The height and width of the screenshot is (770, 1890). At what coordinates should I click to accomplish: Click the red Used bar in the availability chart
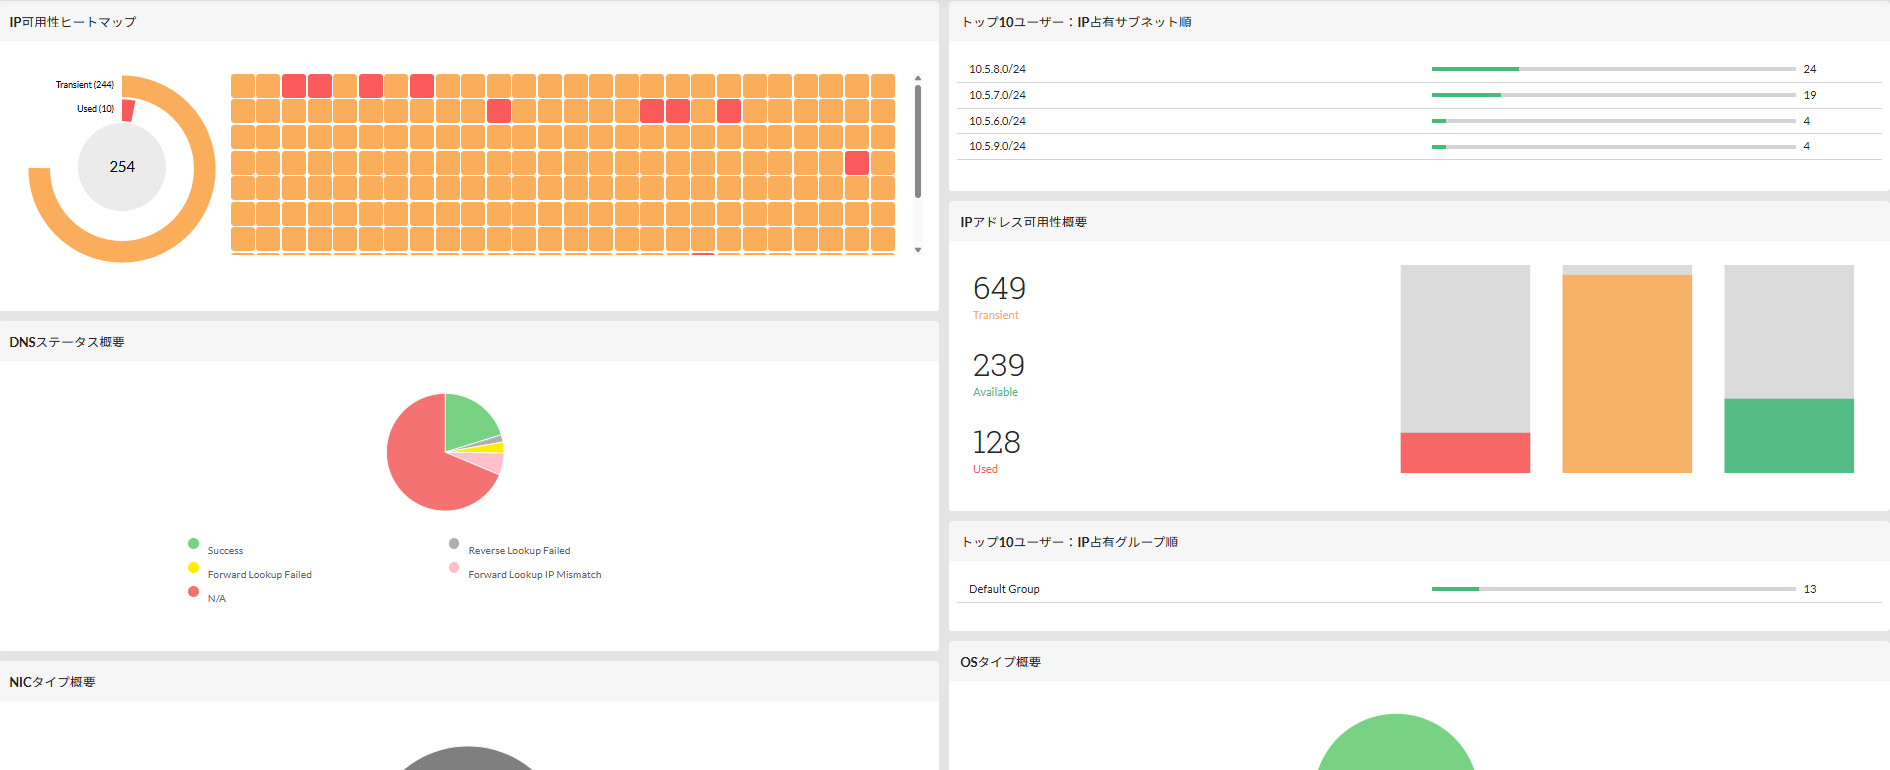point(1465,453)
